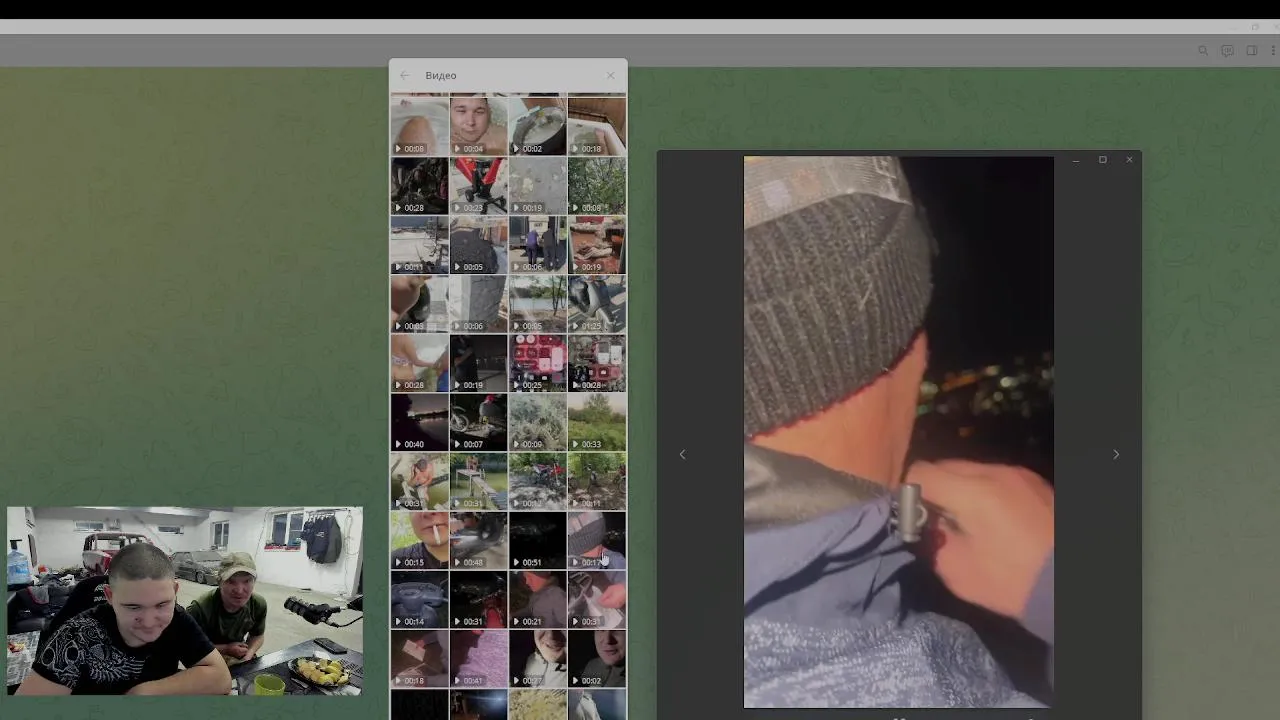Screen dimensions: 1280x720
Task: Open the 00:41 purple fabric video
Action: click(478, 658)
